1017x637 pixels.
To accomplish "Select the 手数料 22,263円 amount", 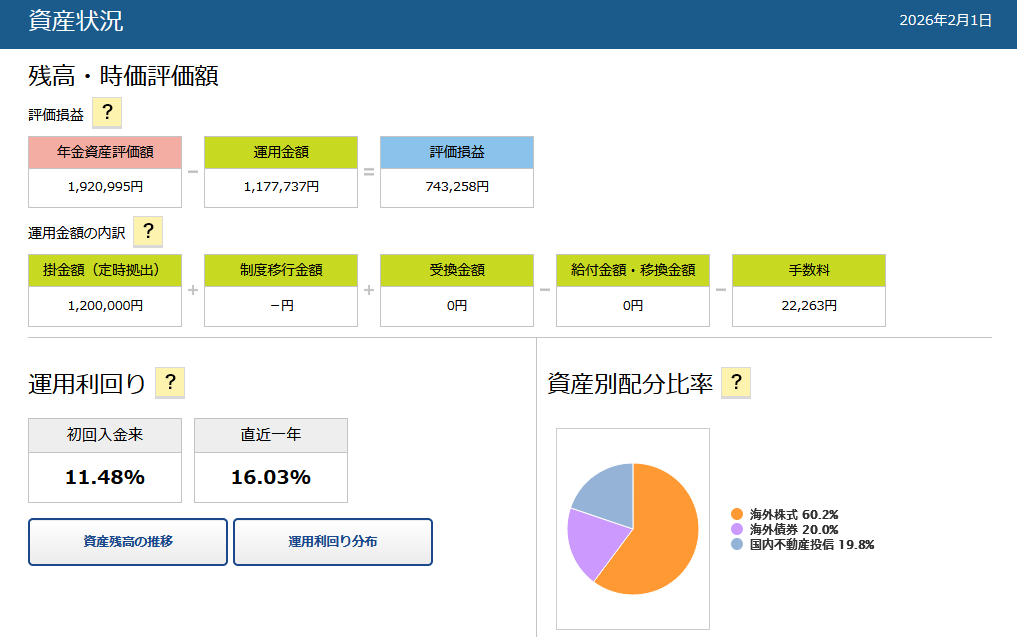I will click(809, 306).
